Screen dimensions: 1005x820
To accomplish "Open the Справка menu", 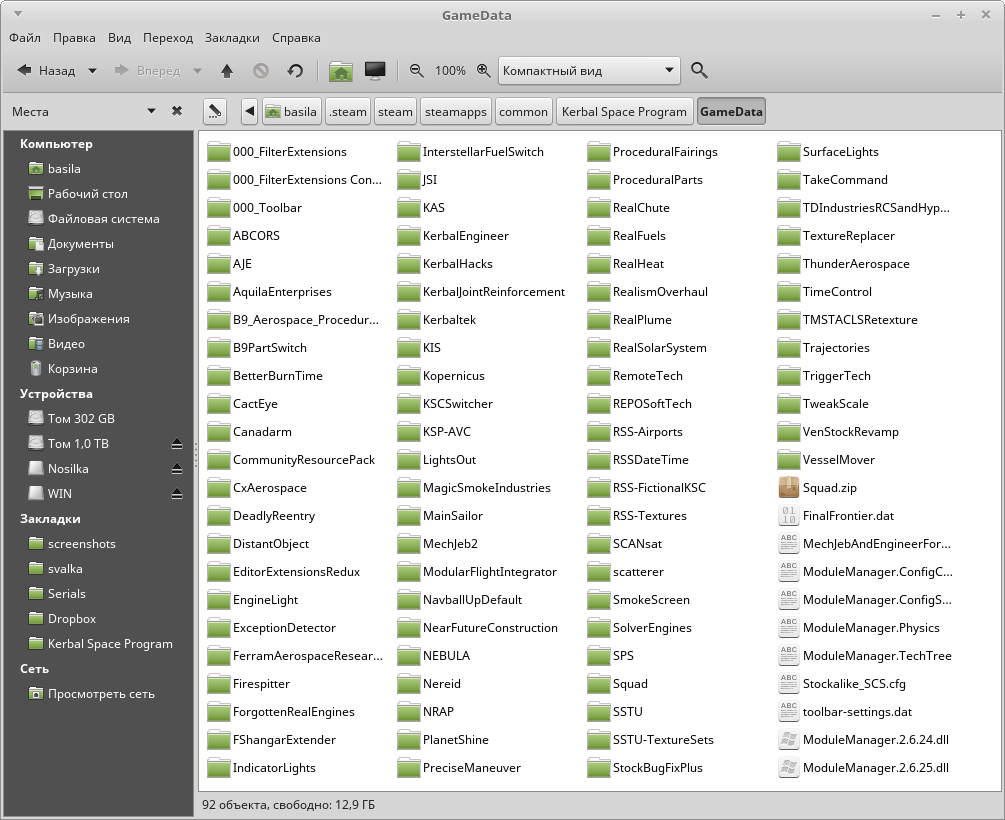I will coord(296,38).
